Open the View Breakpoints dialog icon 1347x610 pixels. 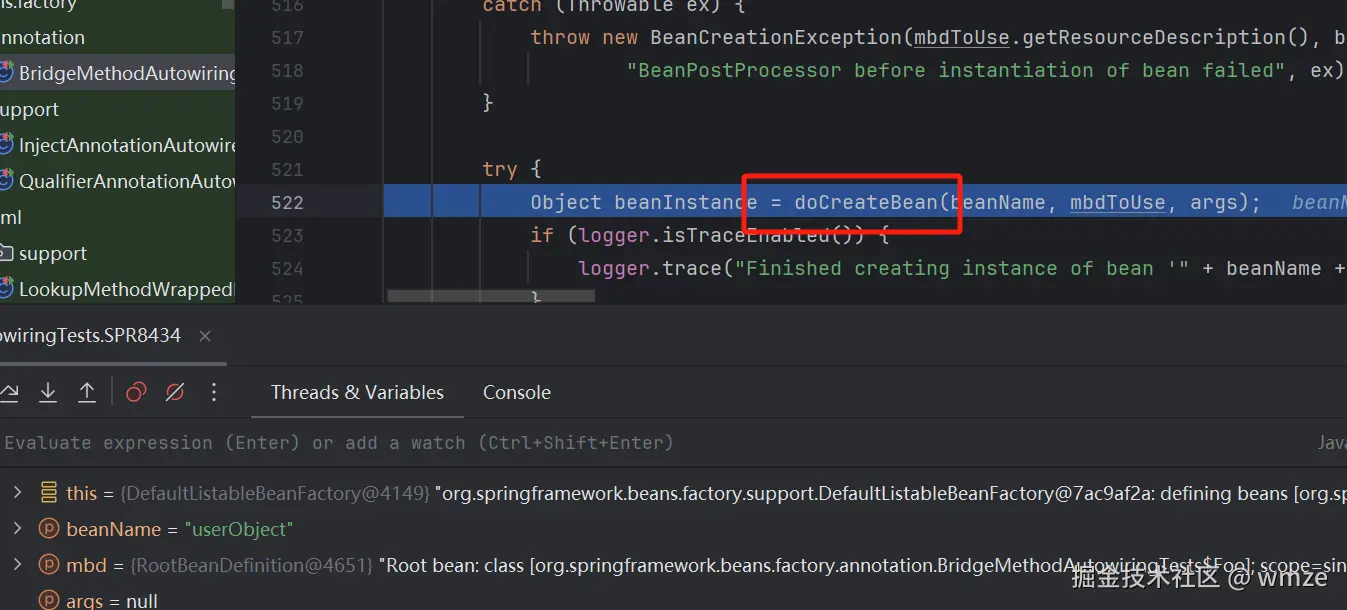pos(136,393)
